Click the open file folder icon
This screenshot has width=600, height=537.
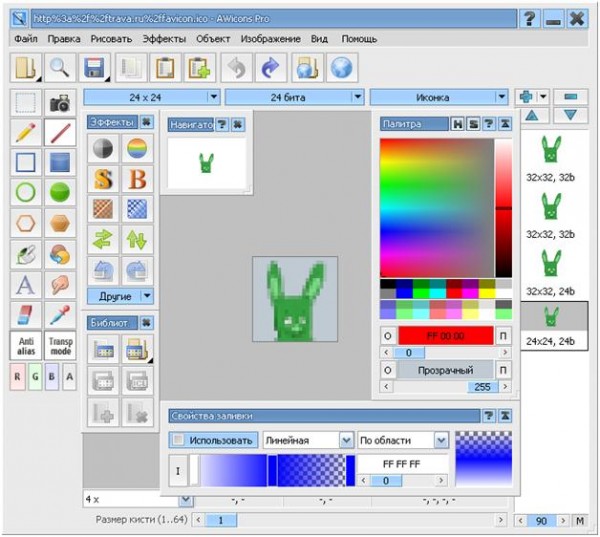point(25,68)
